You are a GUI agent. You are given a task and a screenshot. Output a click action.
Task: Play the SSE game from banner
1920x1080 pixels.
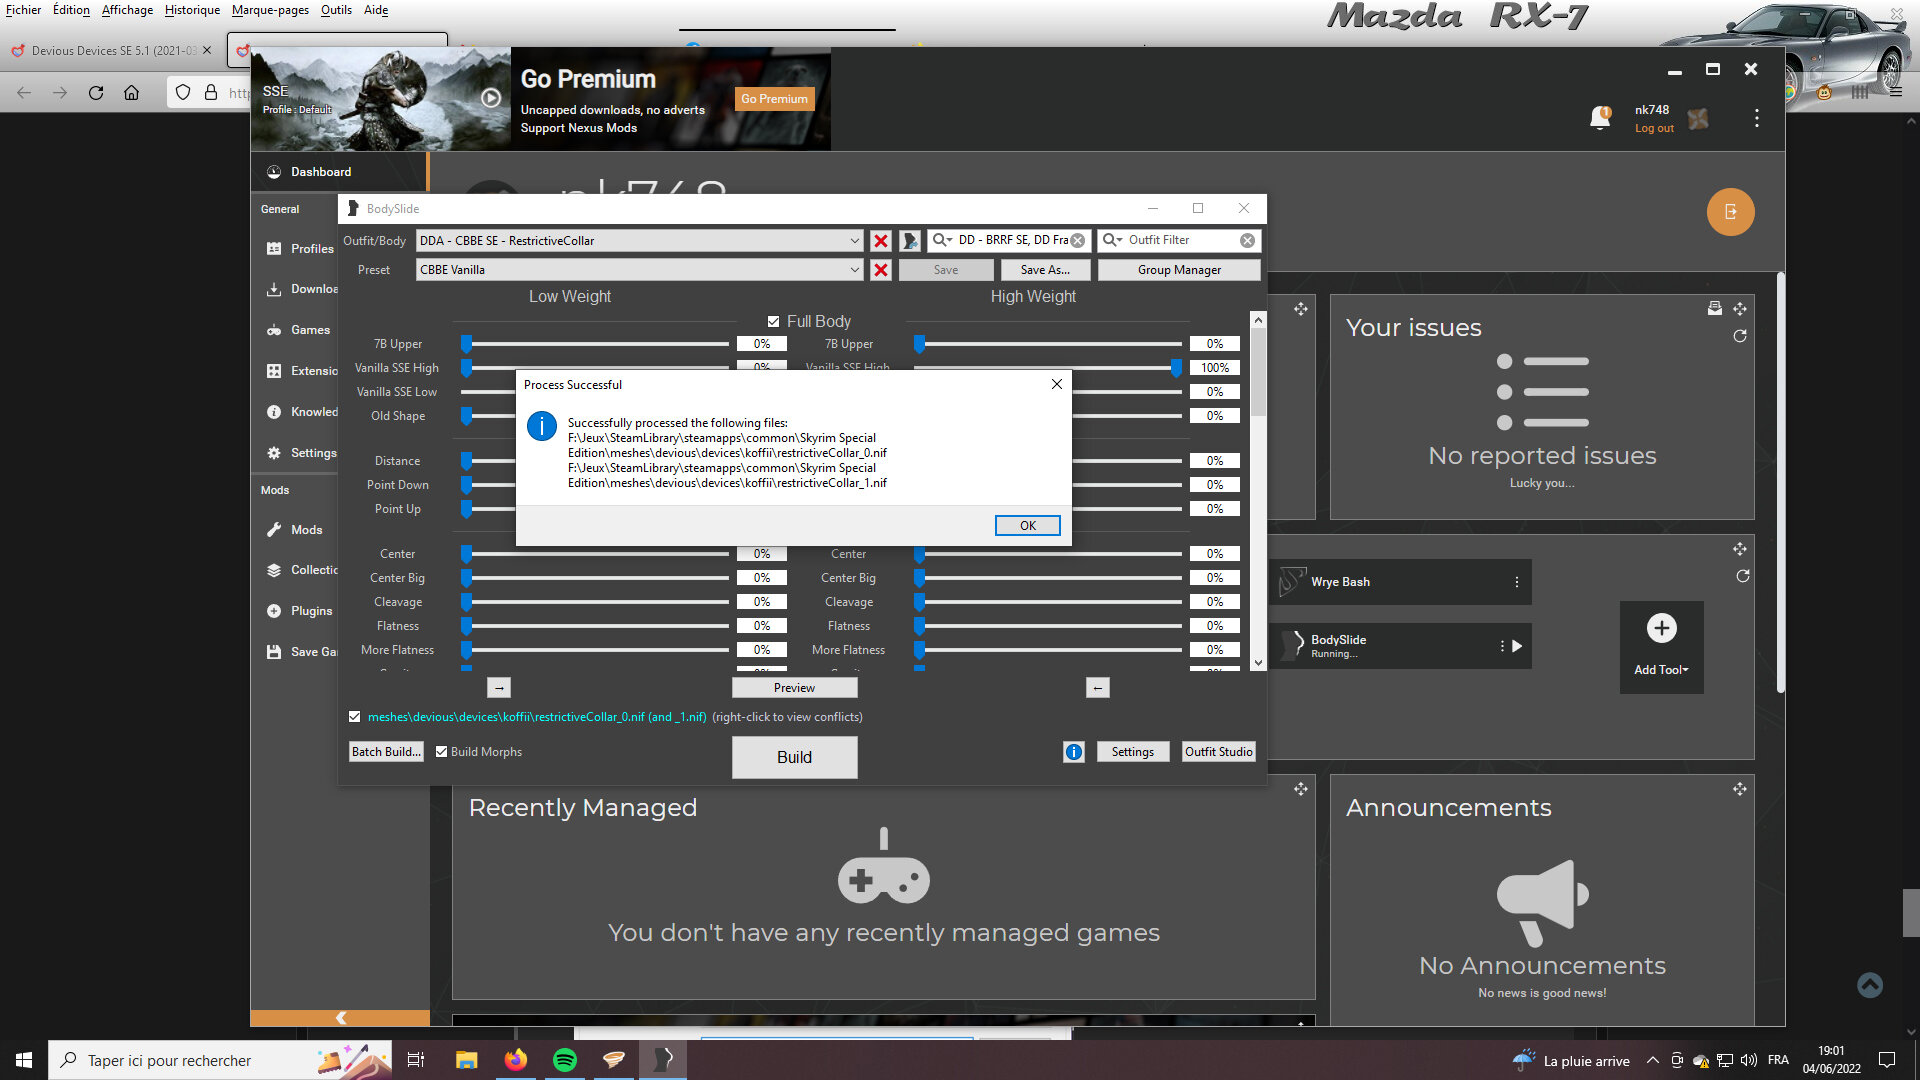(x=490, y=98)
